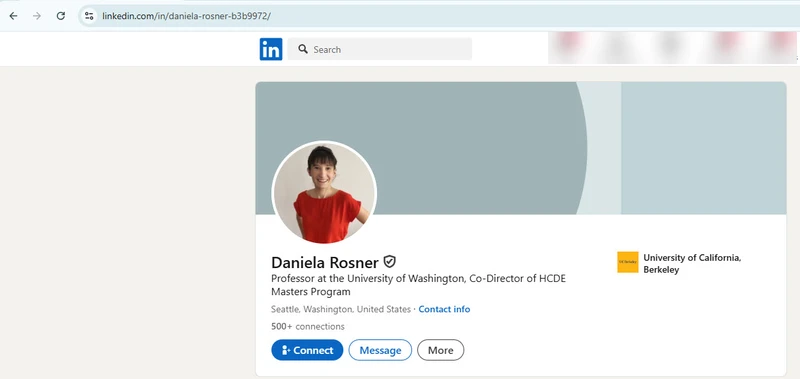Click the browser forward arrow
The width and height of the screenshot is (800, 379).
click(x=37, y=16)
